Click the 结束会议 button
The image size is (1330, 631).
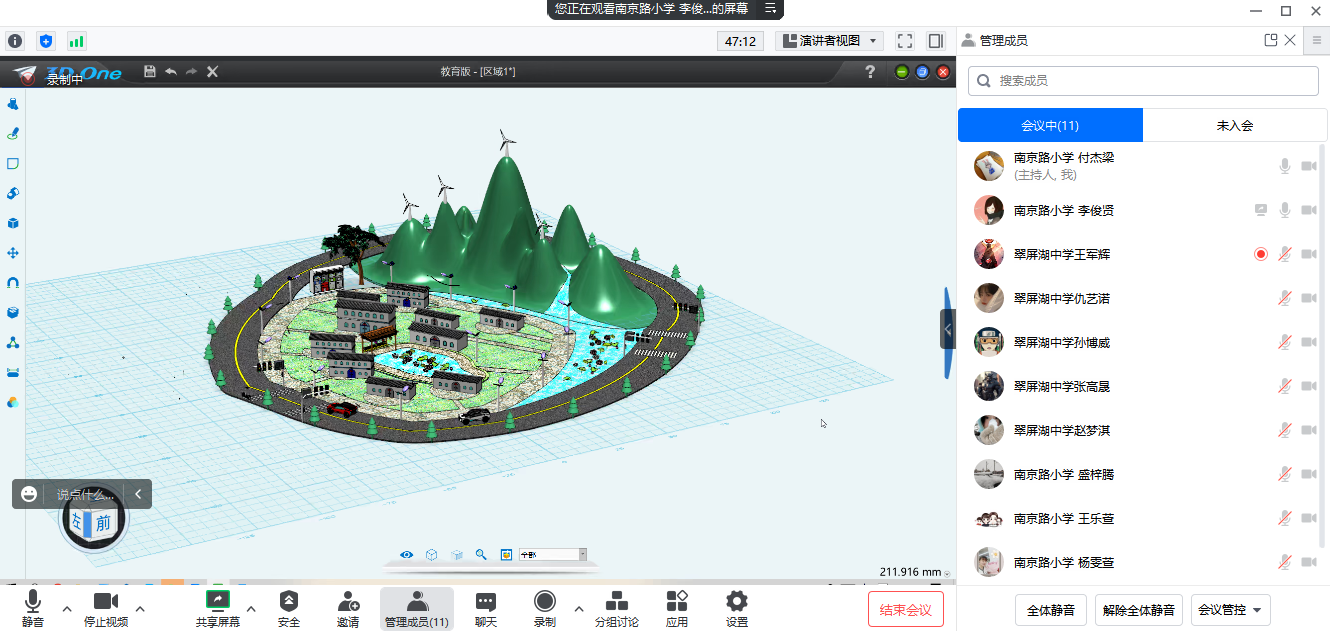(x=906, y=609)
